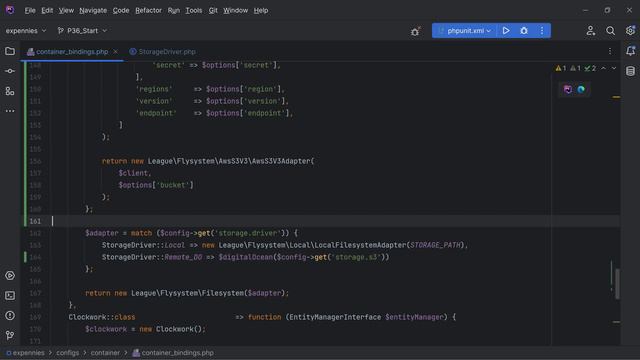Screen dimensions: 640x360
Task: Open the Edit menu
Action: [47, 10]
